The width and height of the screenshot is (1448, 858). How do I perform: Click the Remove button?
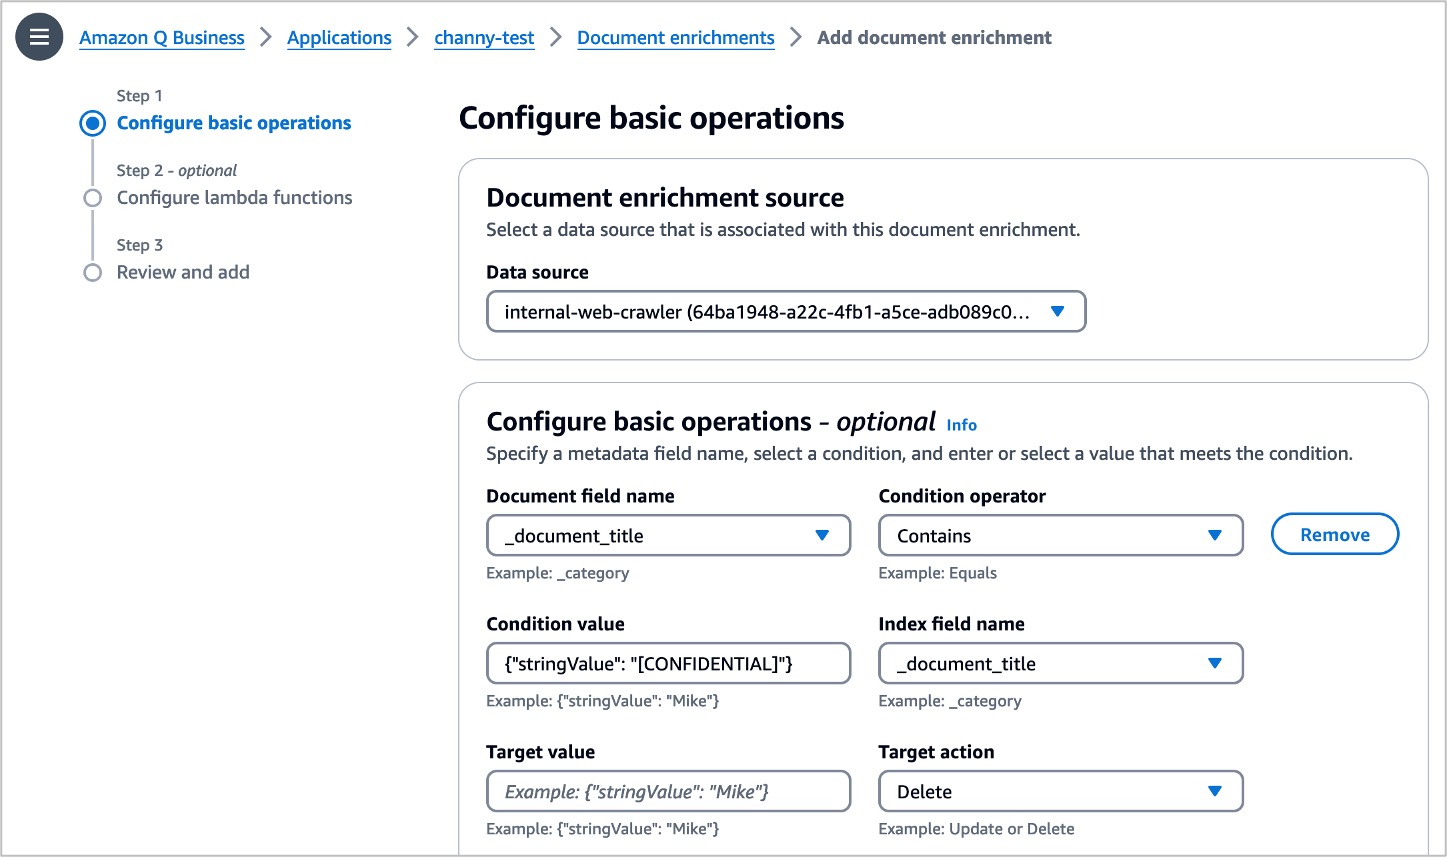[1334, 535]
